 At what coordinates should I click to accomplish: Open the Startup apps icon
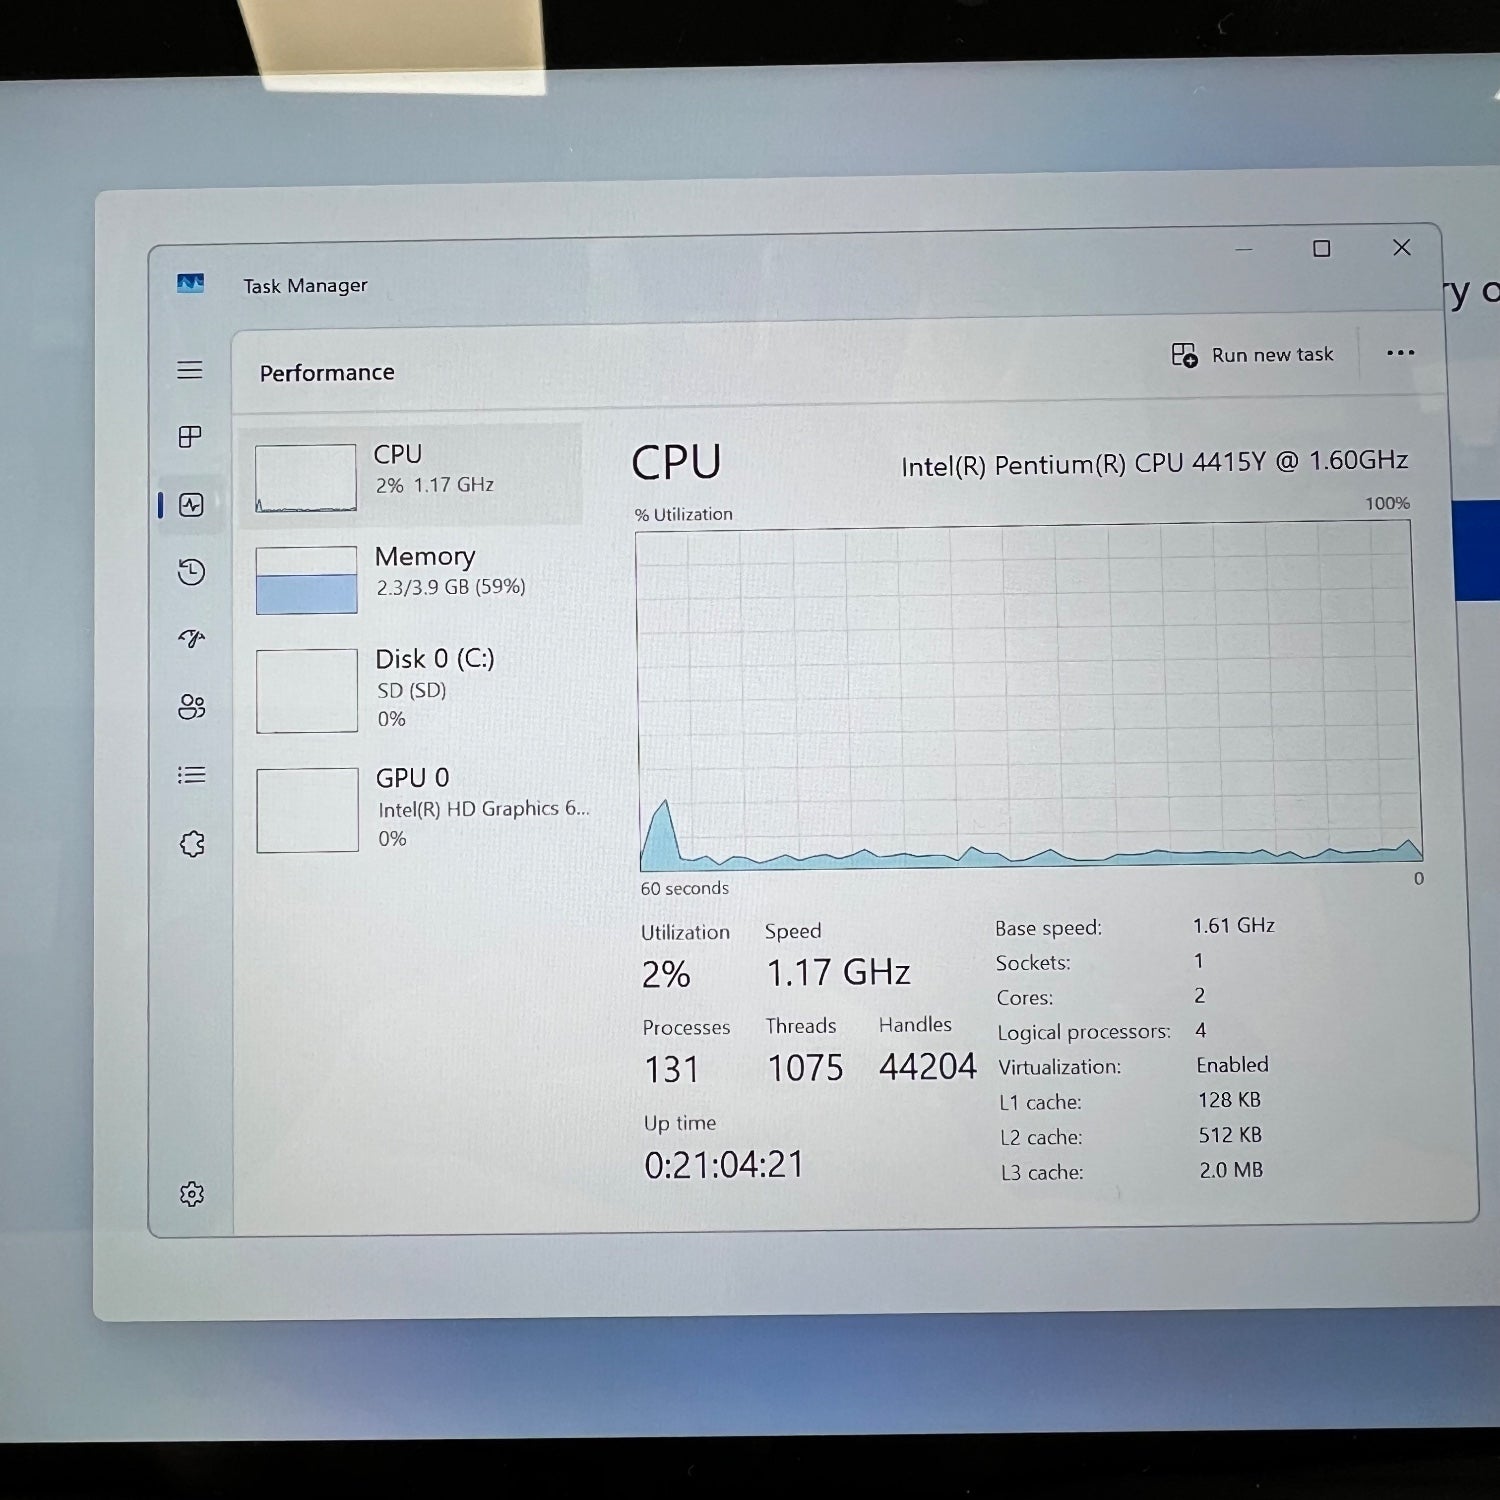pos(191,638)
